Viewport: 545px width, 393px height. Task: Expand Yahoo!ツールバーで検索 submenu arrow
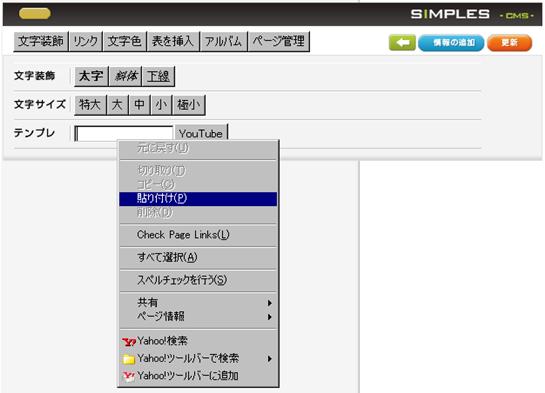point(269,358)
